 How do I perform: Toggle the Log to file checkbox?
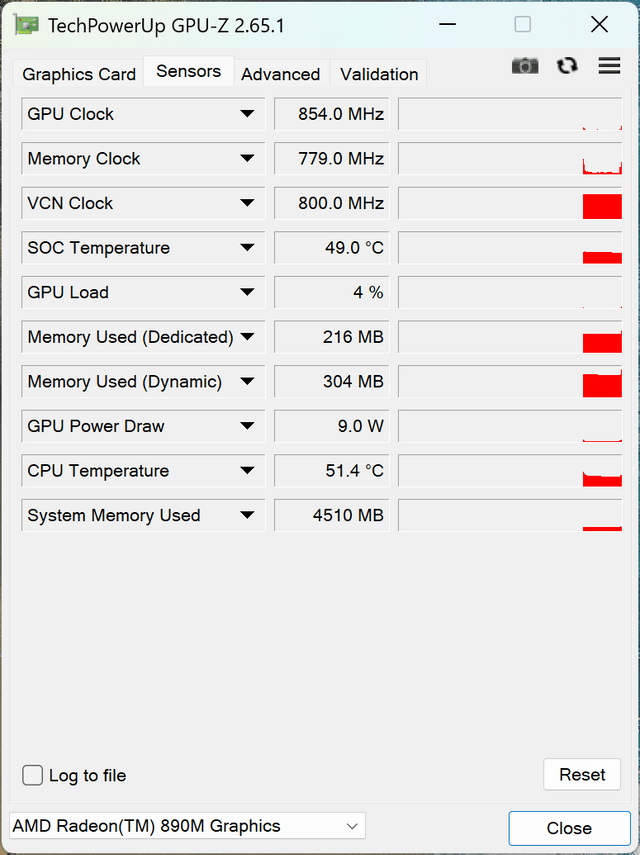[x=33, y=775]
